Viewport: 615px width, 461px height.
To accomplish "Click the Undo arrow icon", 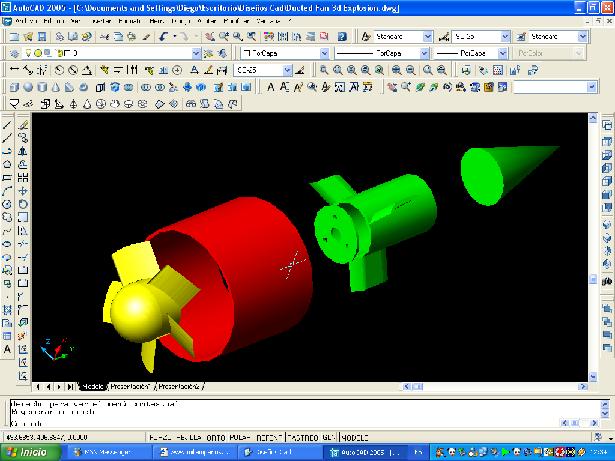I will click(161, 36).
